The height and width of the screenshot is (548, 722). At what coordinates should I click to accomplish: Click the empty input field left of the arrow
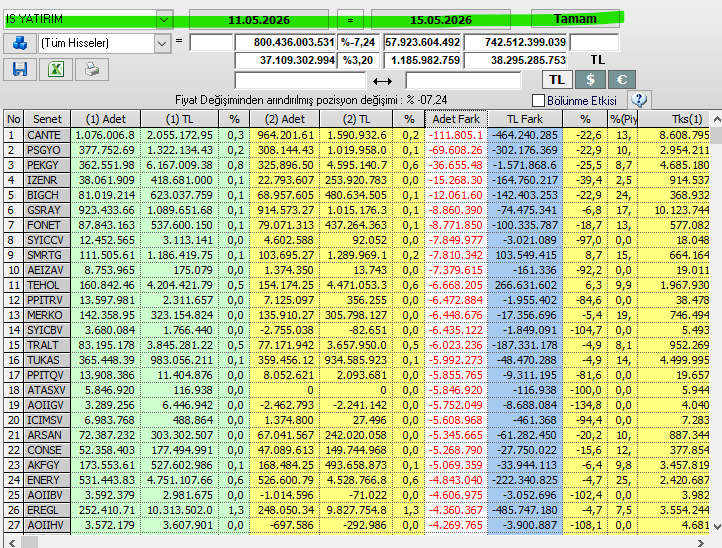pyautogui.click(x=300, y=81)
